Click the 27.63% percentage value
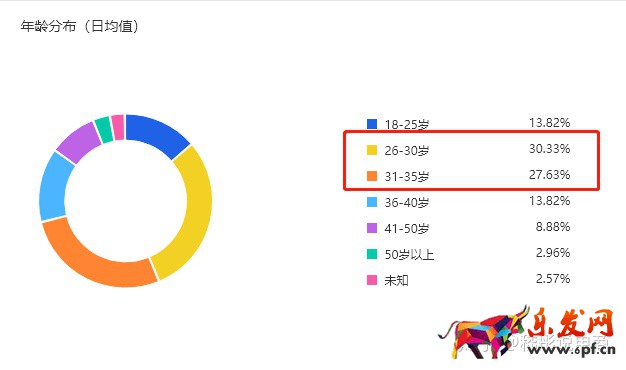This screenshot has width=626, height=370. coord(549,174)
